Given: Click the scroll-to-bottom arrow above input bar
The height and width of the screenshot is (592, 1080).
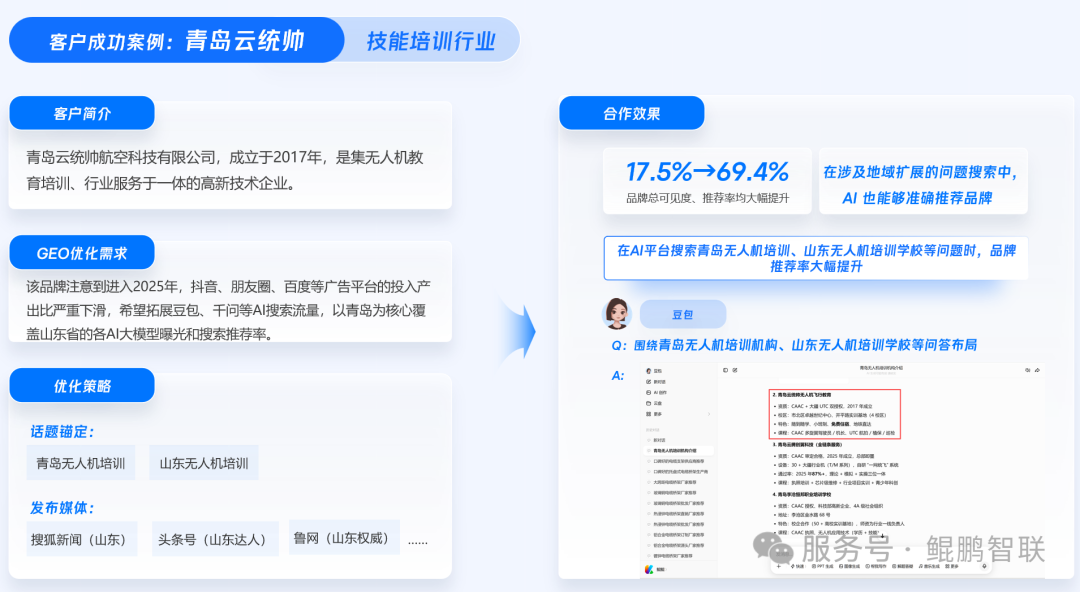Looking at the screenshot, I should click(882, 536).
